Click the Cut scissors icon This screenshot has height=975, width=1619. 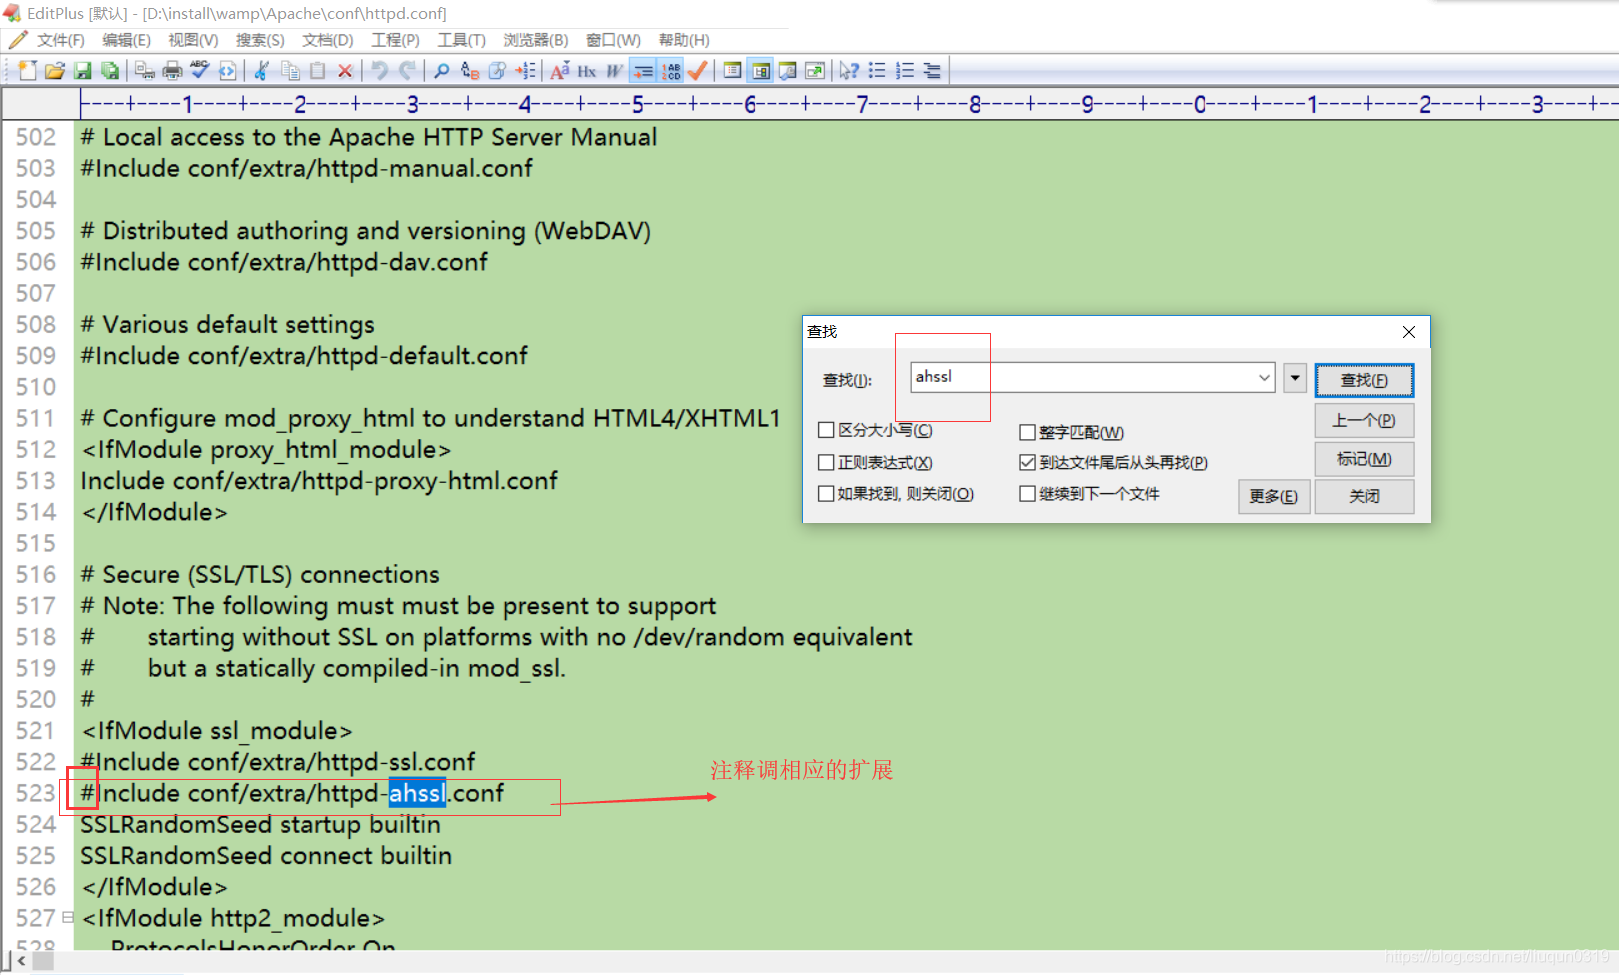pos(262,70)
